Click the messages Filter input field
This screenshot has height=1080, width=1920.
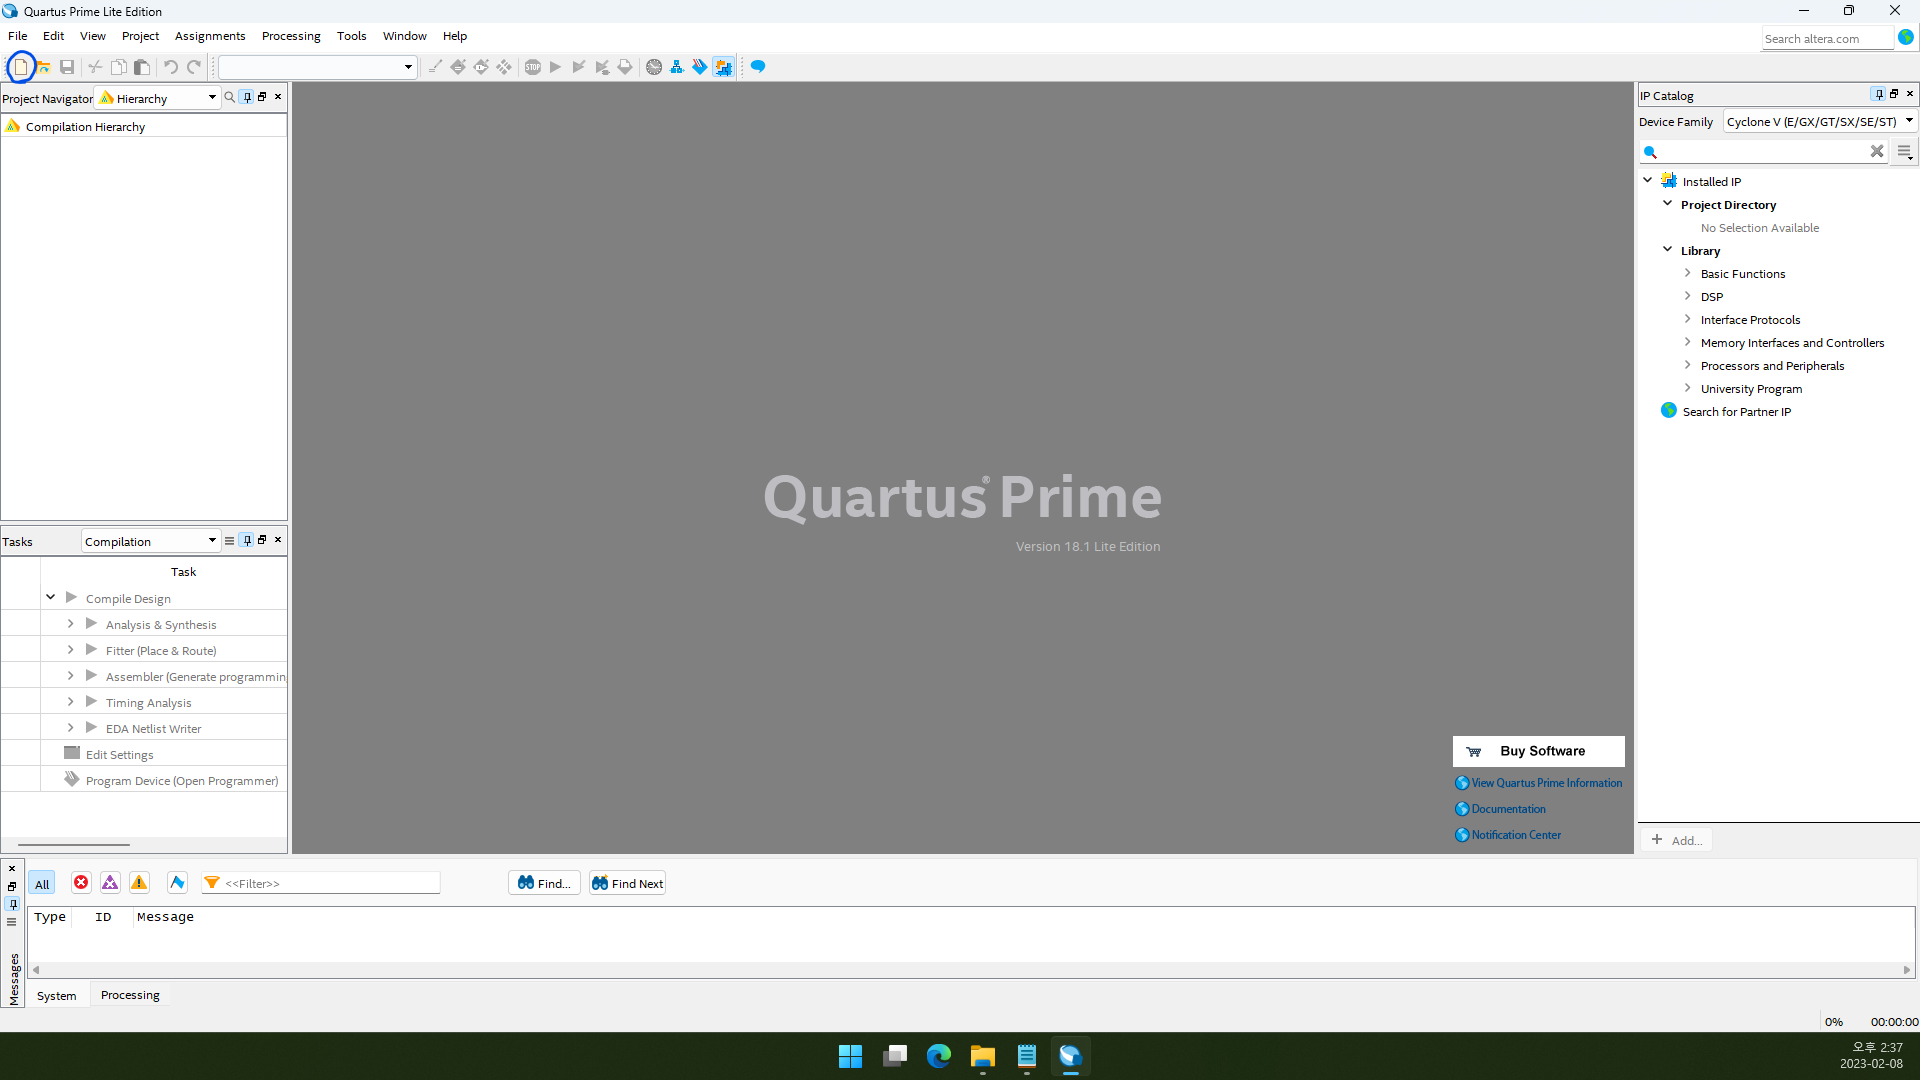coord(321,883)
